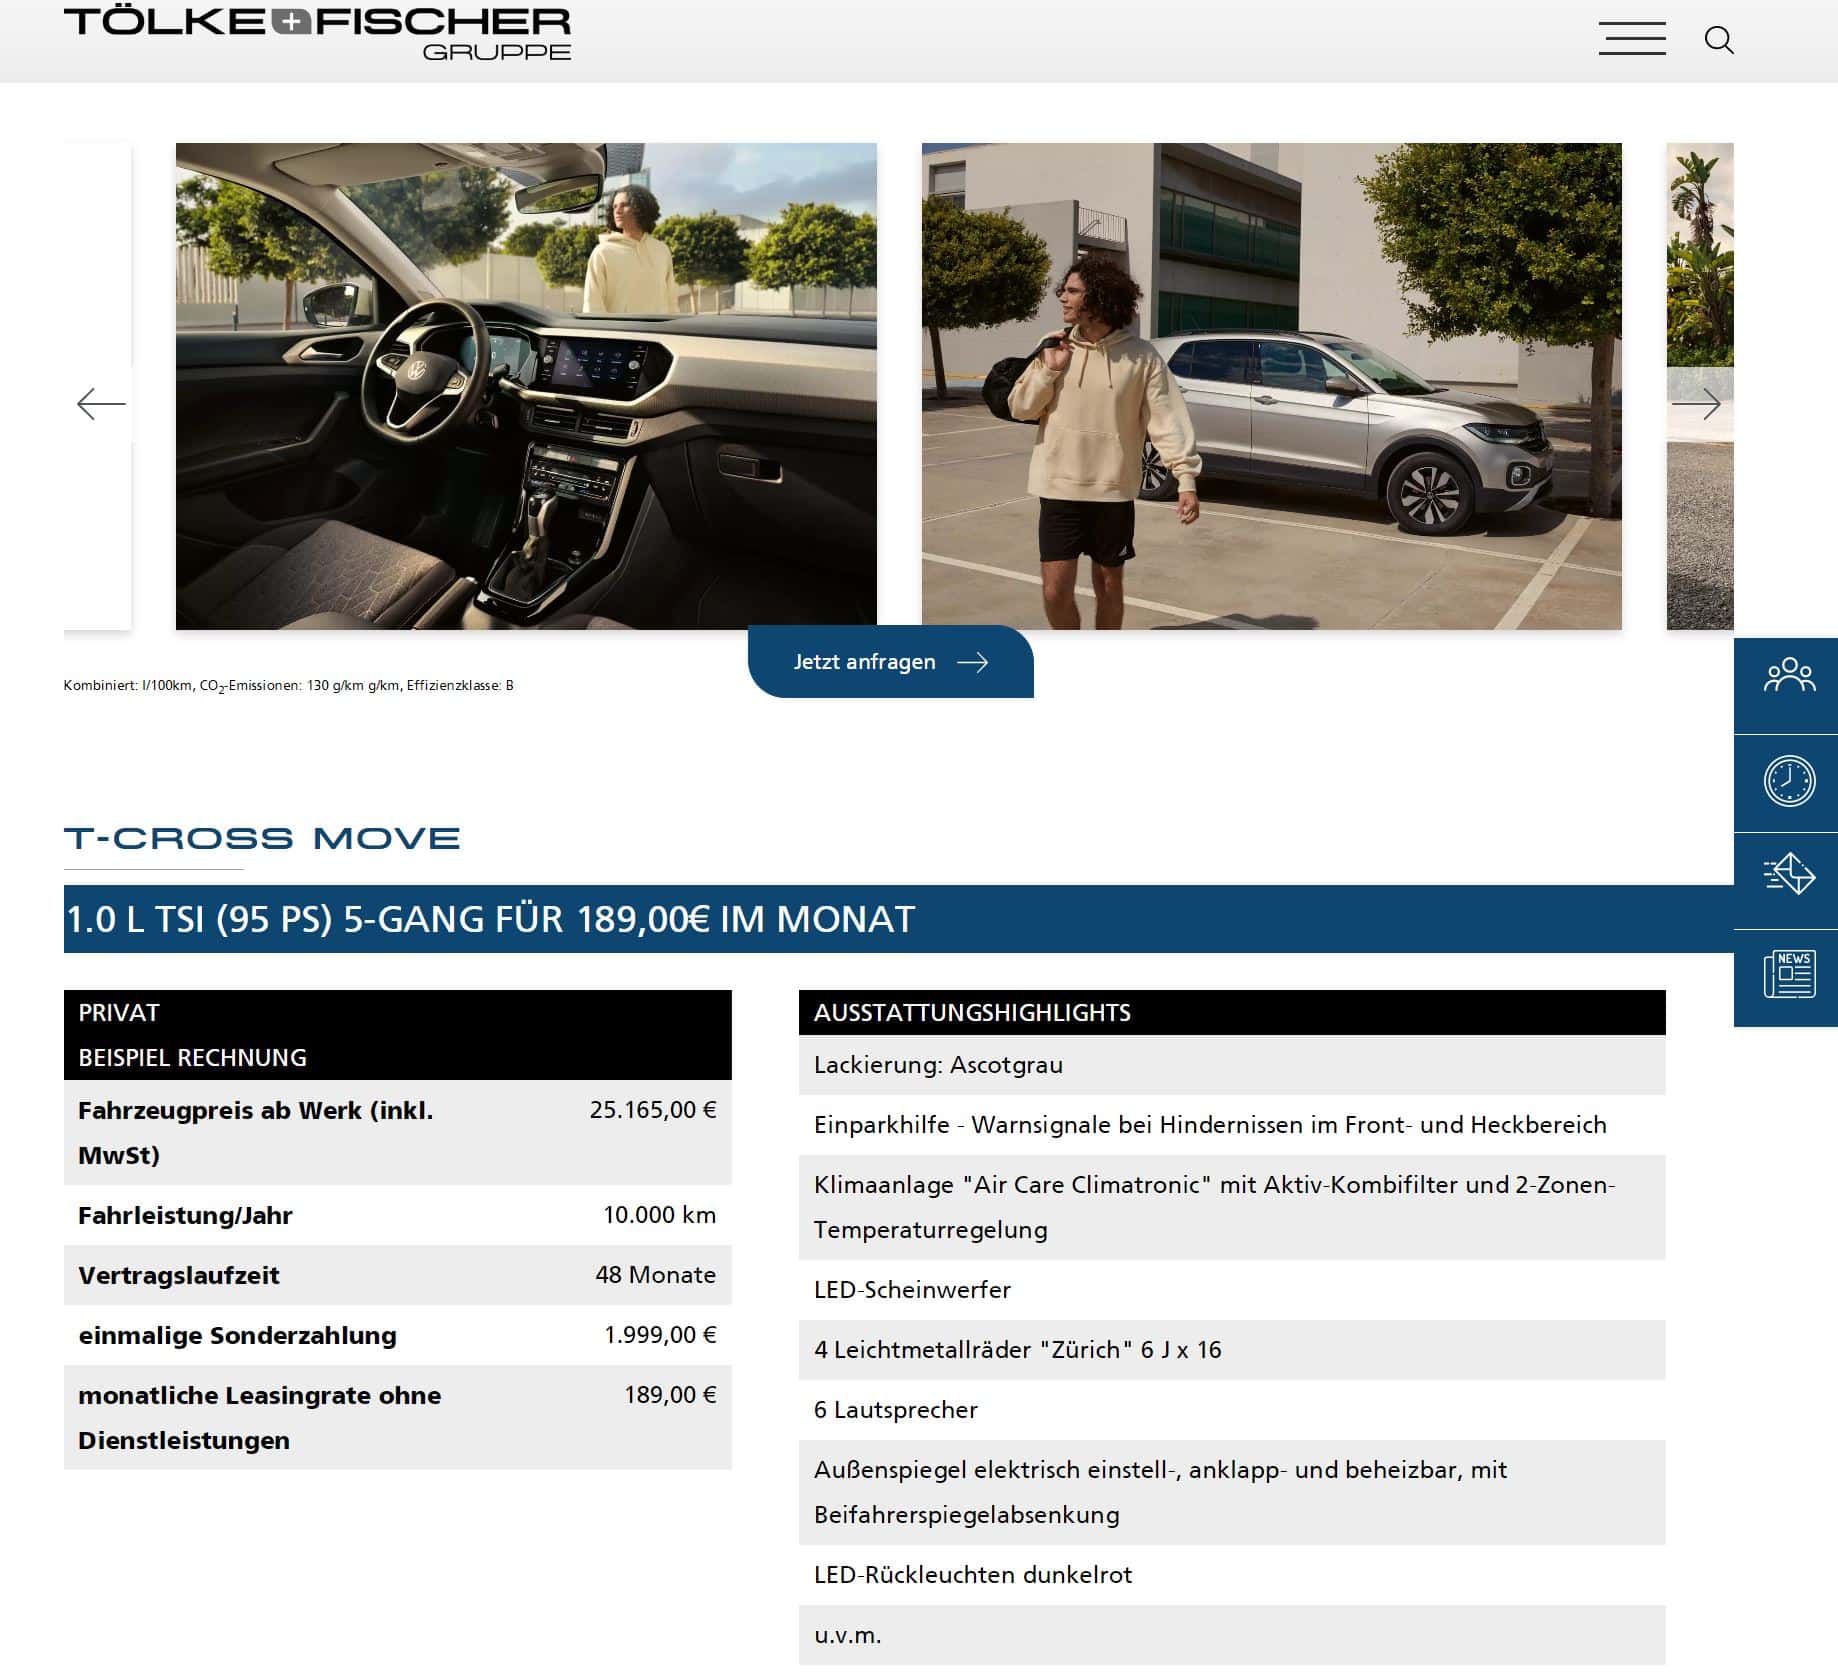Click the 6 Lautsprecher row
The image size is (1838, 1676).
(1232, 1410)
